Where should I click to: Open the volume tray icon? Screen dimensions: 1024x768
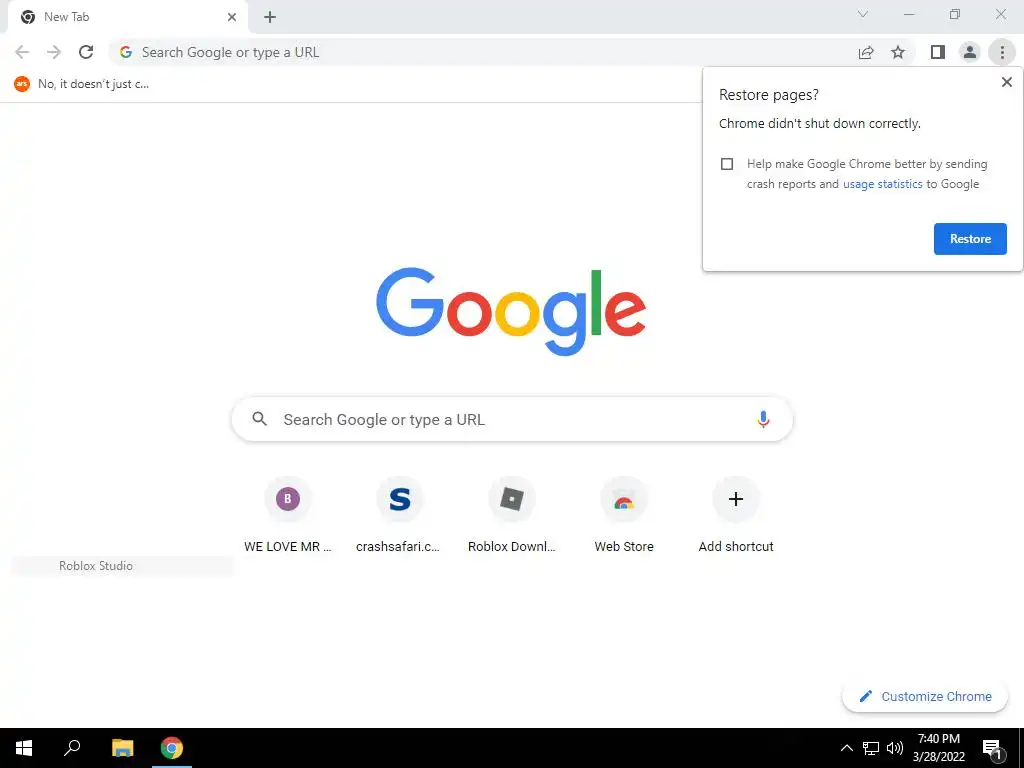click(x=895, y=748)
